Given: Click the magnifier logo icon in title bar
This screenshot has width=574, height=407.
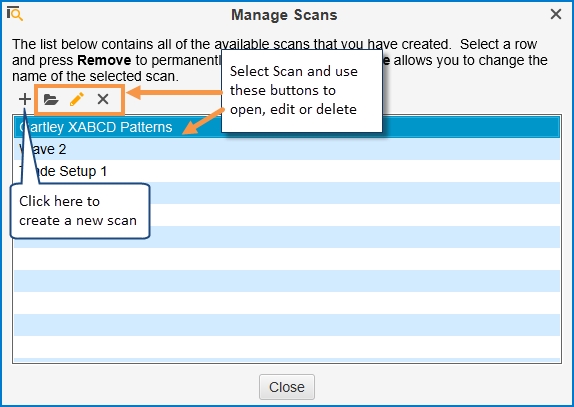Looking at the screenshot, I should [x=15, y=14].
